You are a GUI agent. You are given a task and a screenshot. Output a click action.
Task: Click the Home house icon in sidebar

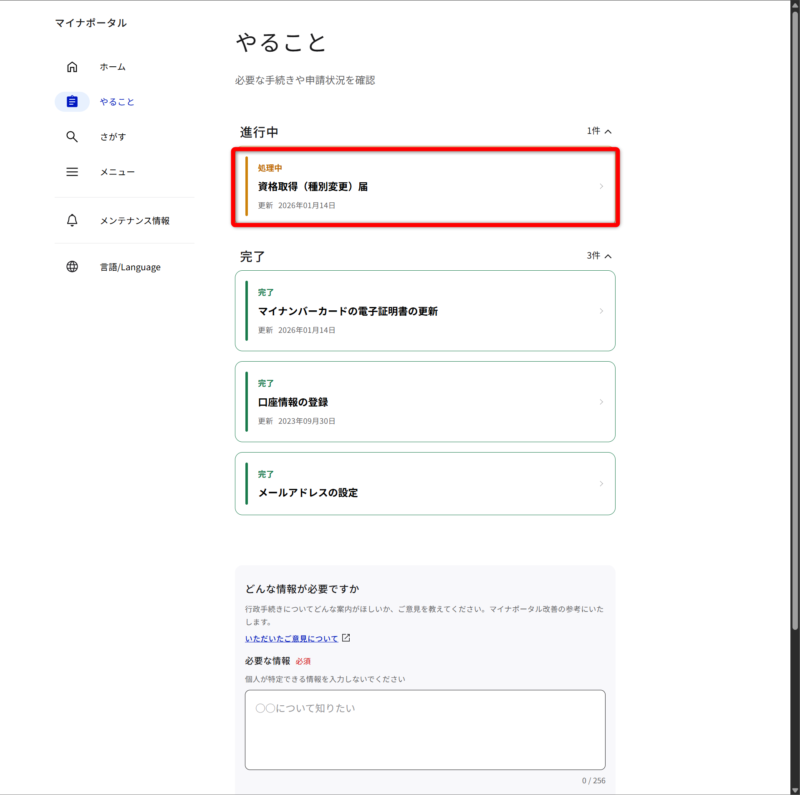click(72, 67)
